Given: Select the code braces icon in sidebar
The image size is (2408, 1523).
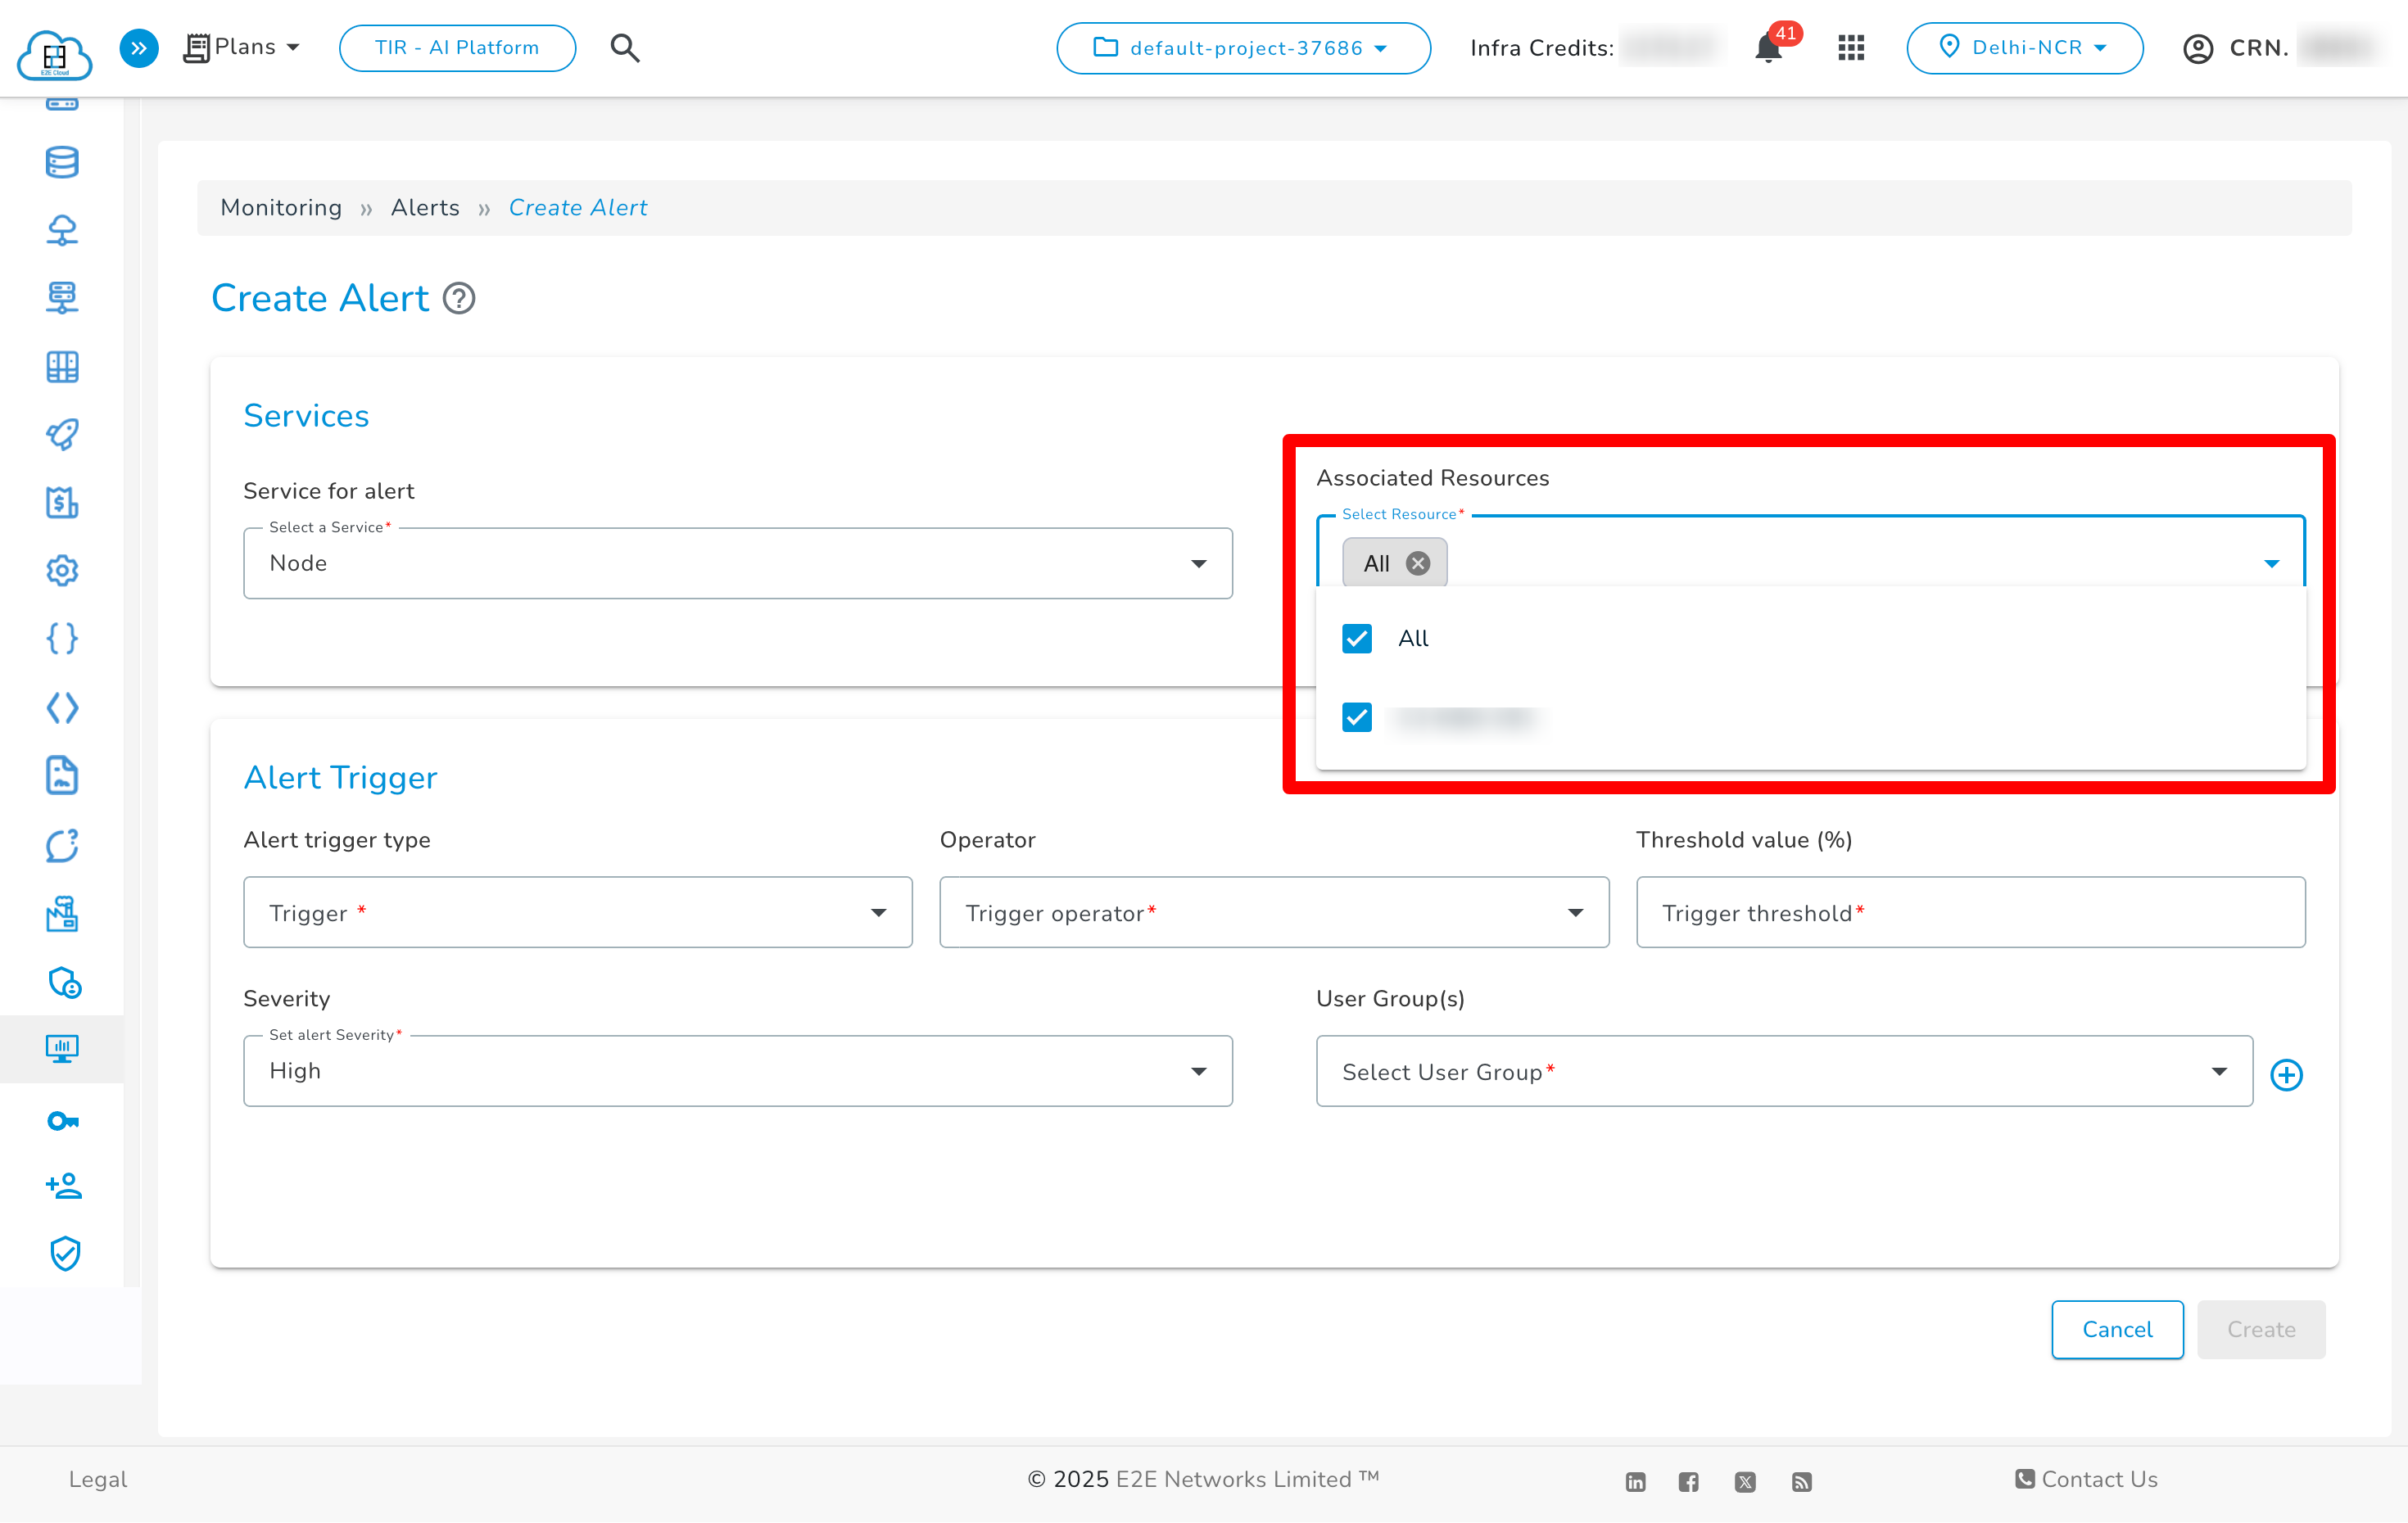Looking at the screenshot, I should click(62, 638).
